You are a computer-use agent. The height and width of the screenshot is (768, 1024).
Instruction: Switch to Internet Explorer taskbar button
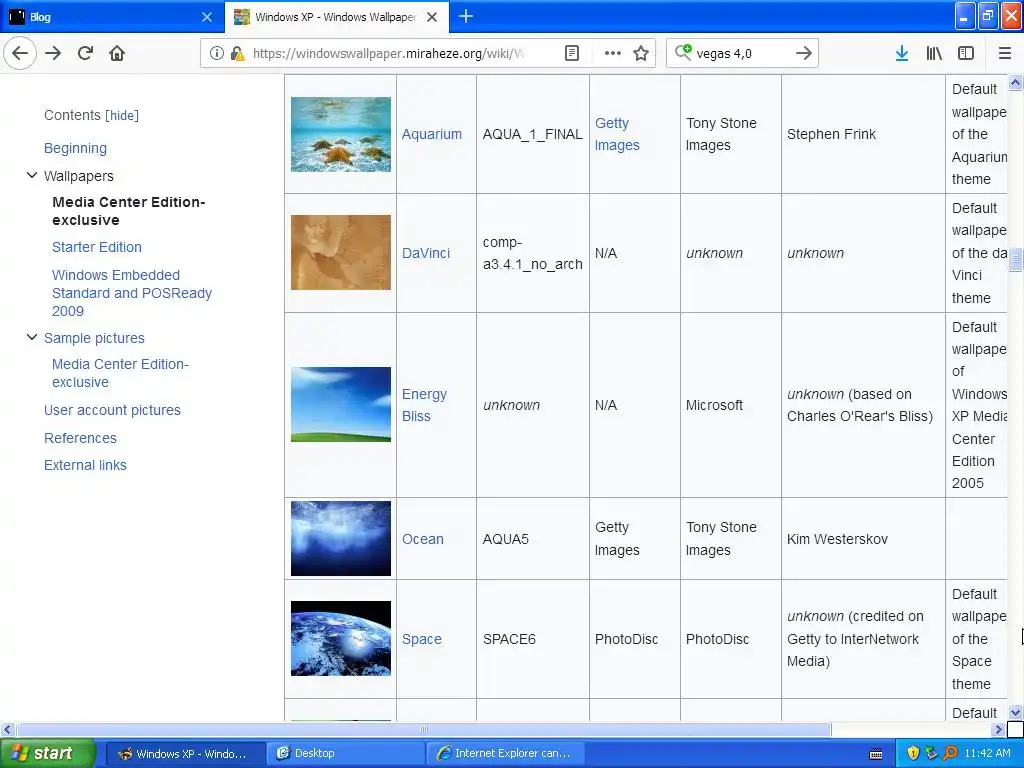[505, 754]
